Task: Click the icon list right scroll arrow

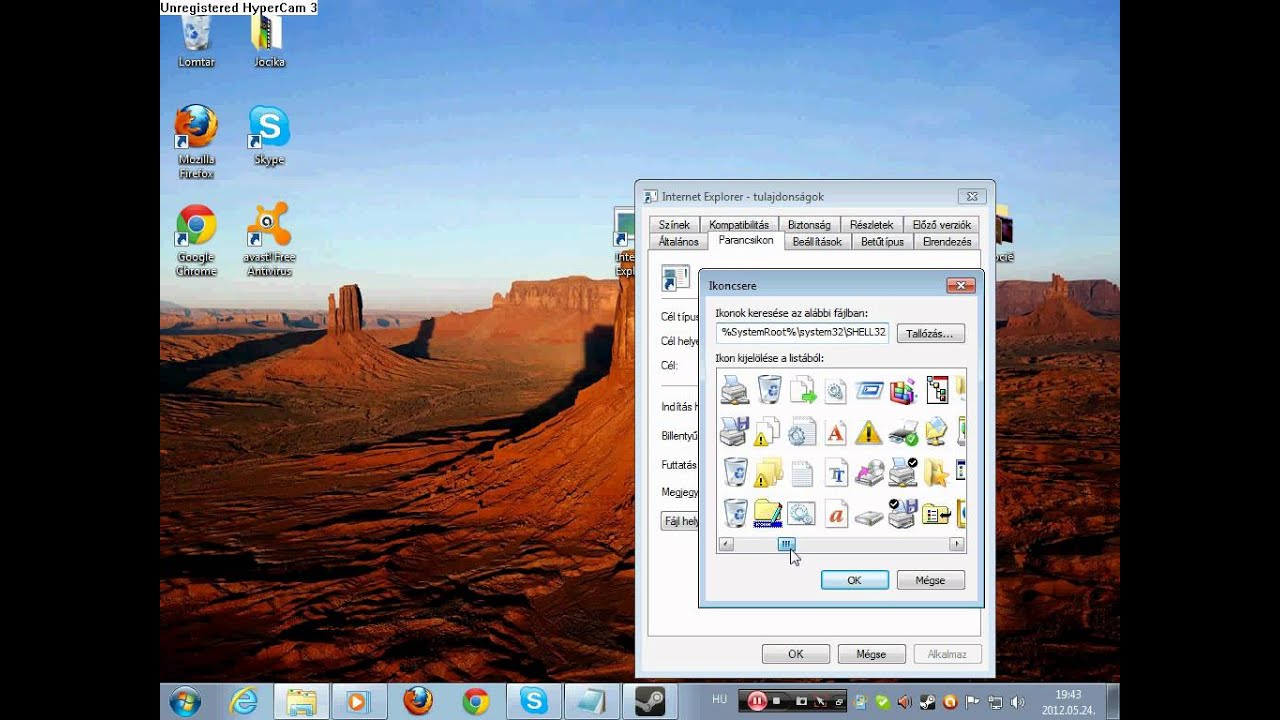Action: pyautogui.click(x=957, y=544)
